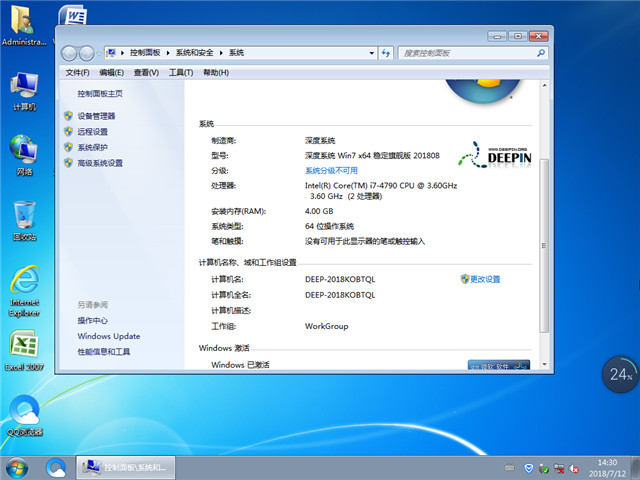Click the security tray icon with green check
This screenshot has height=480, width=640.
(x=544, y=468)
